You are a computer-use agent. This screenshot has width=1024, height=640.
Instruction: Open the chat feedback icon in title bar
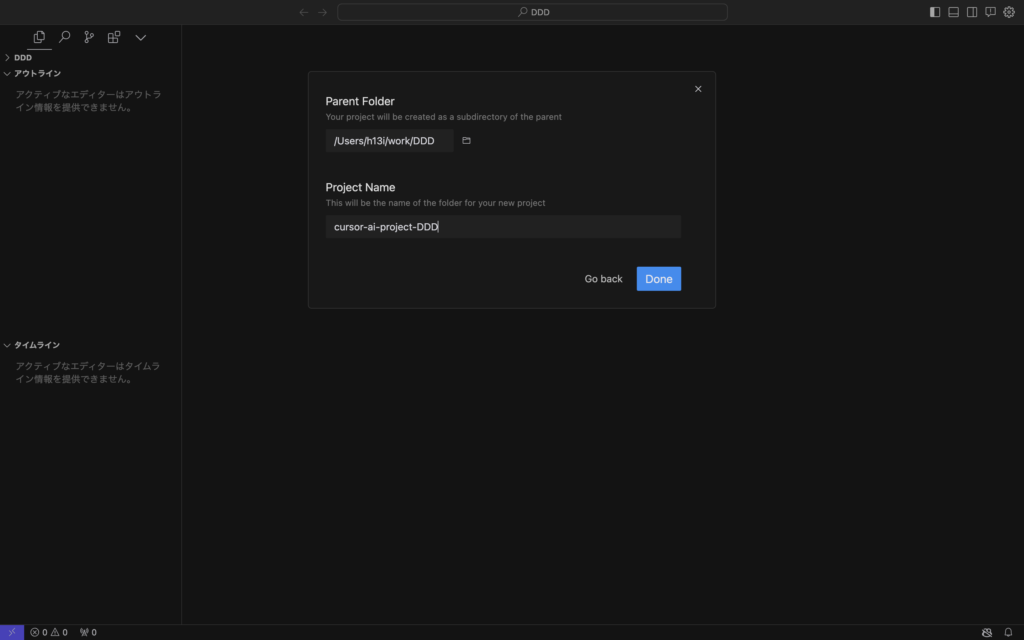coord(990,12)
